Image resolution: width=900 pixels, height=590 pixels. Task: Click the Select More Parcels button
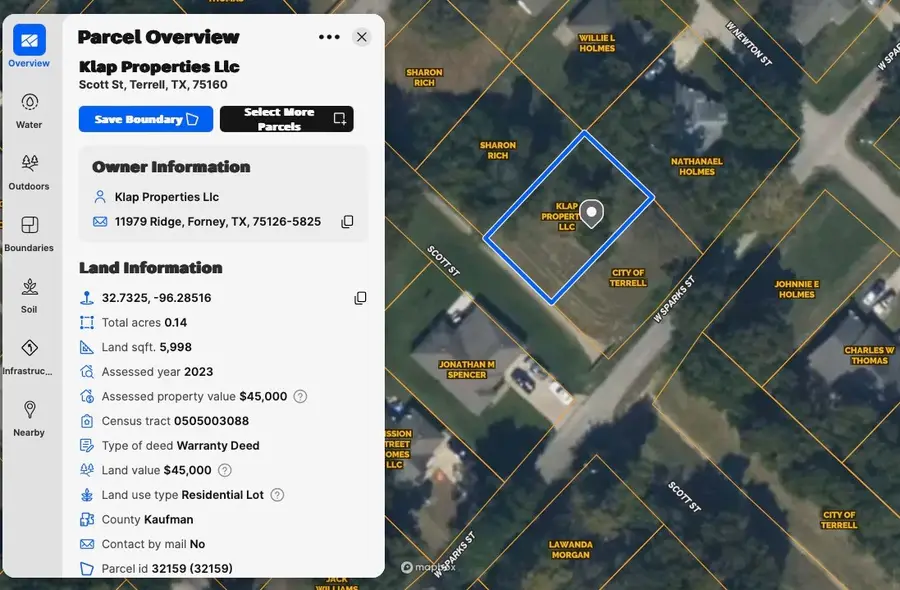tap(287, 119)
